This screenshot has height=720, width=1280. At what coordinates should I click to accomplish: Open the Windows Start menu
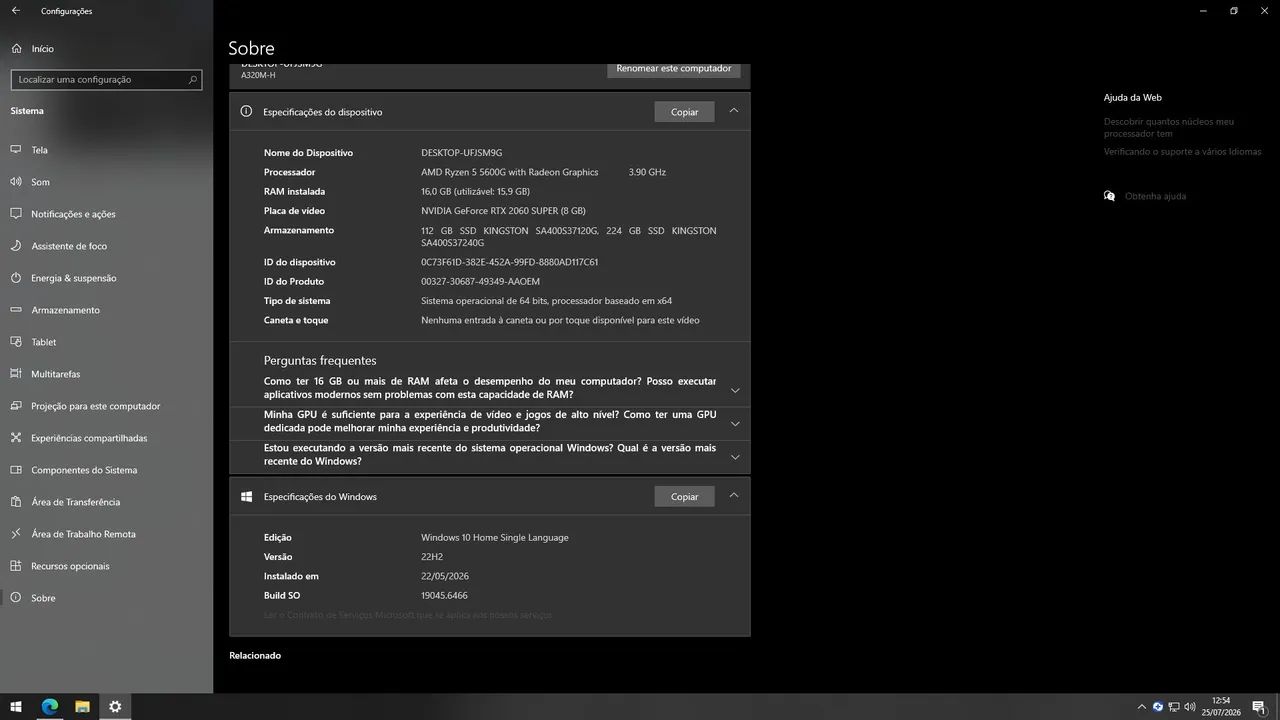coord(16,707)
